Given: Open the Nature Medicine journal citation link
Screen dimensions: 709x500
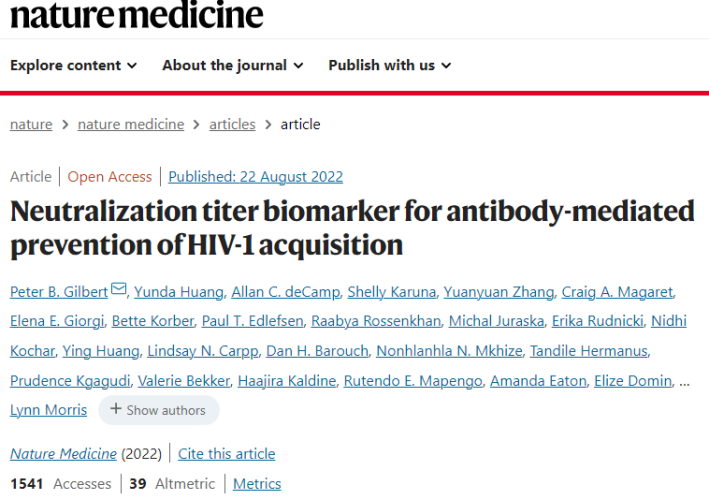Looking at the screenshot, I should [63, 453].
